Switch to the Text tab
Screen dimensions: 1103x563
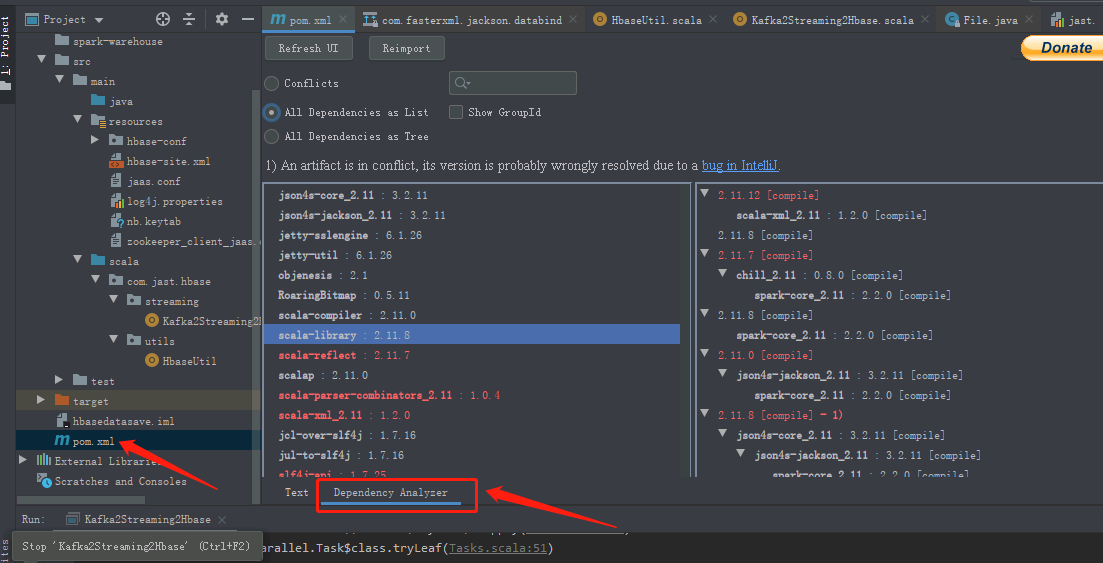pyautogui.click(x=296, y=493)
